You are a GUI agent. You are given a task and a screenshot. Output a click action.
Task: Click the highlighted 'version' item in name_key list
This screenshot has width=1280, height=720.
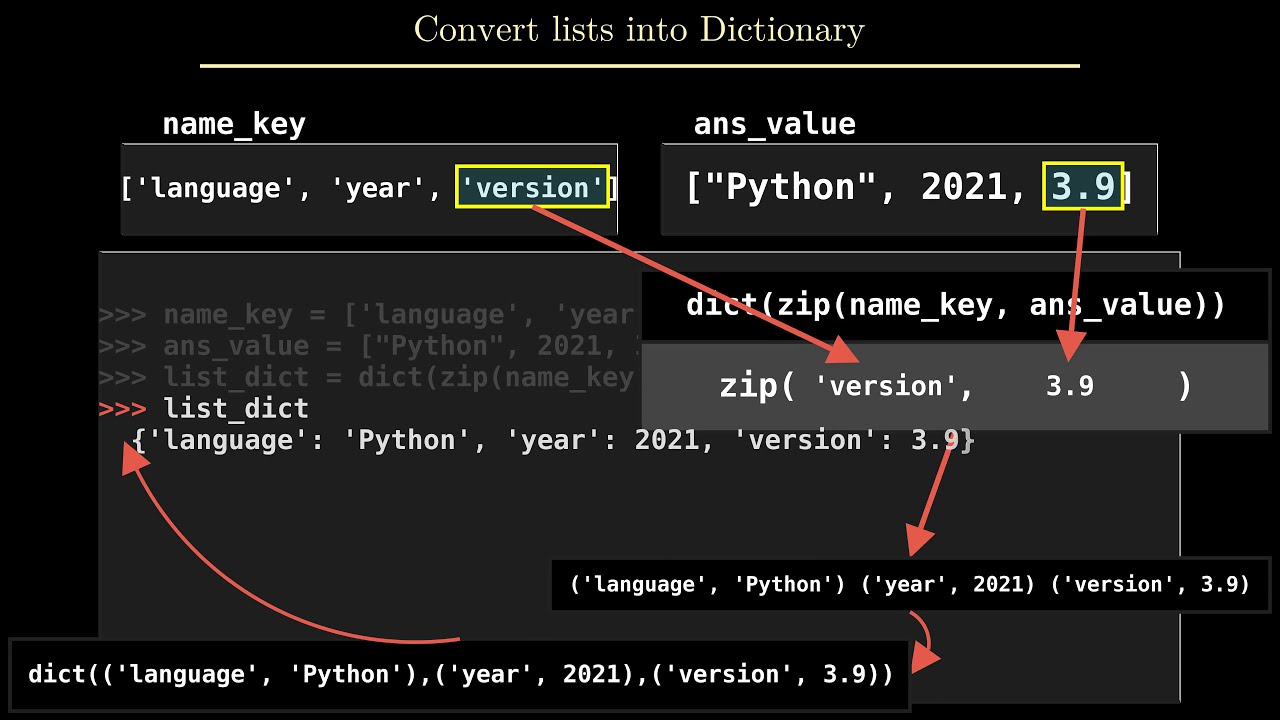(532, 187)
